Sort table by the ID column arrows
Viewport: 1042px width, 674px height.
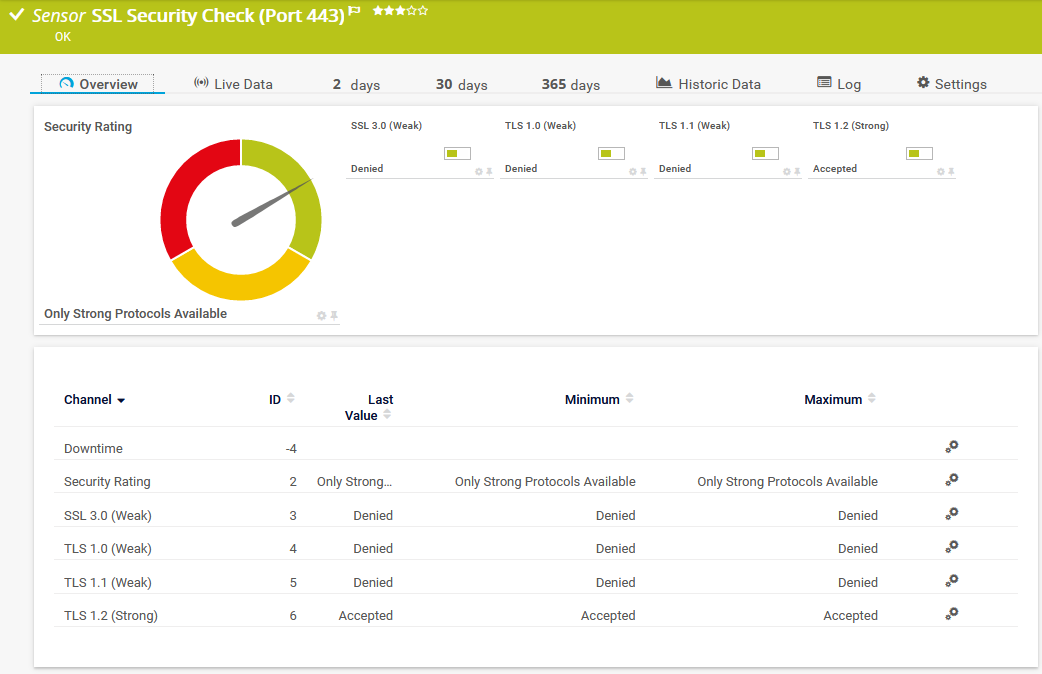[x=291, y=399]
